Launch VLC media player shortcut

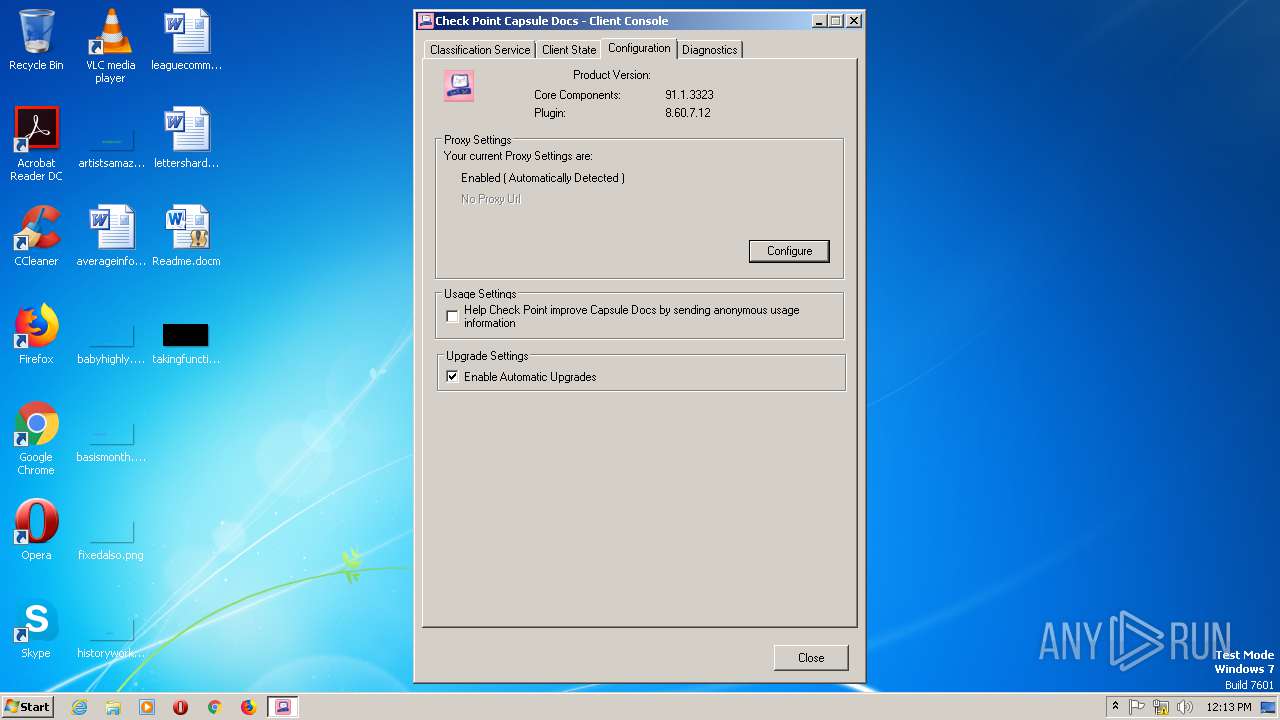click(110, 46)
